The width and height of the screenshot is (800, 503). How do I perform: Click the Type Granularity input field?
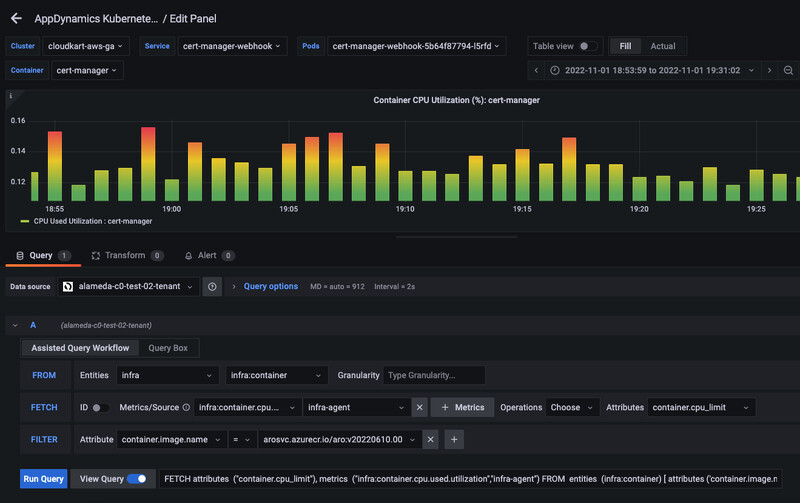434,375
